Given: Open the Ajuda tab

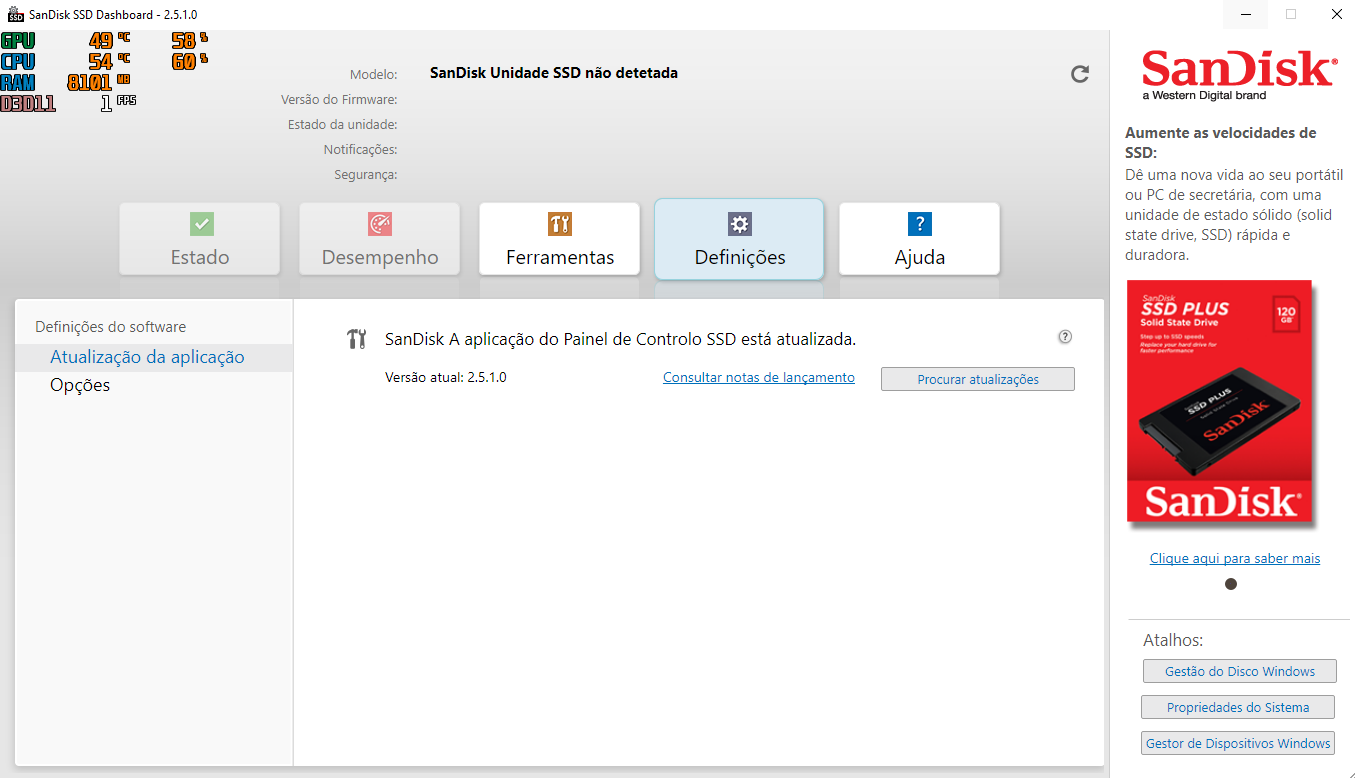Looking at the screenshot, I should tap(920, 239).
